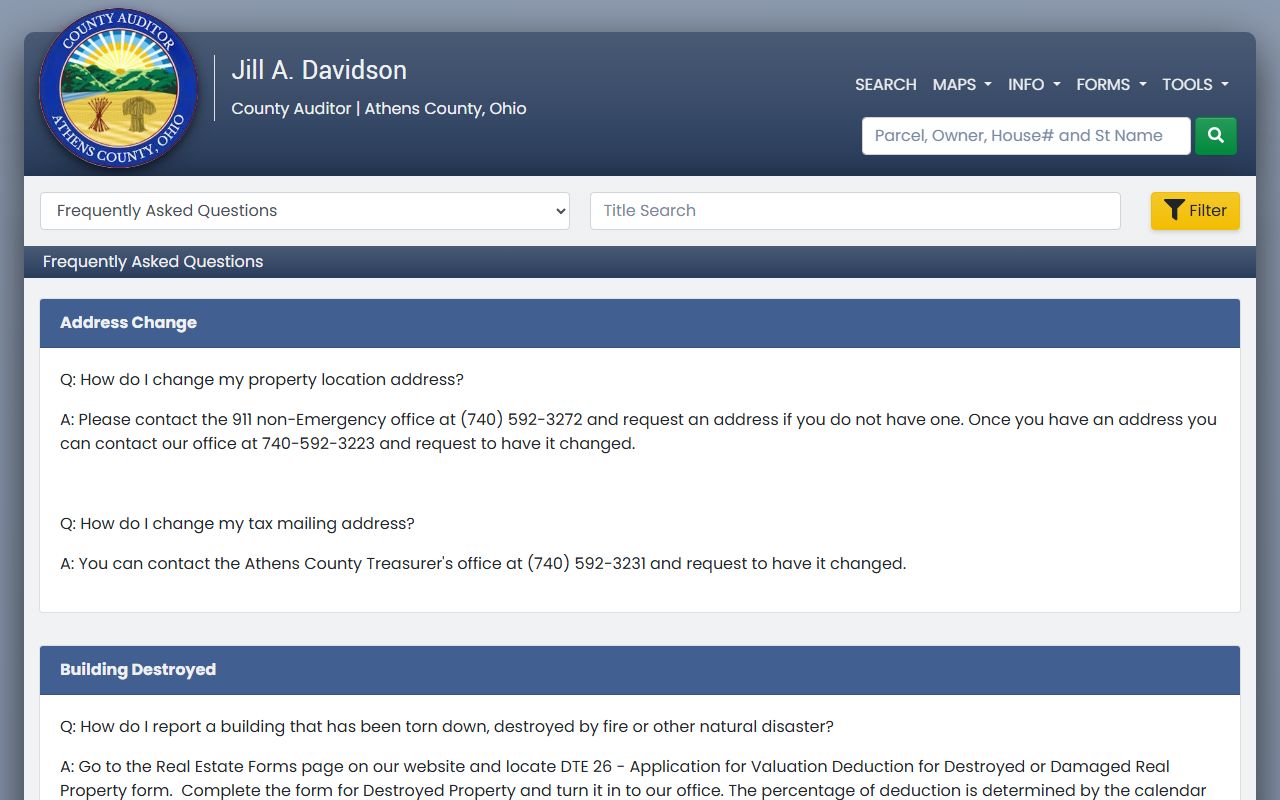Click into the Title Search field
Screen dimensions: 1280x800
click(x=854, y=211)
